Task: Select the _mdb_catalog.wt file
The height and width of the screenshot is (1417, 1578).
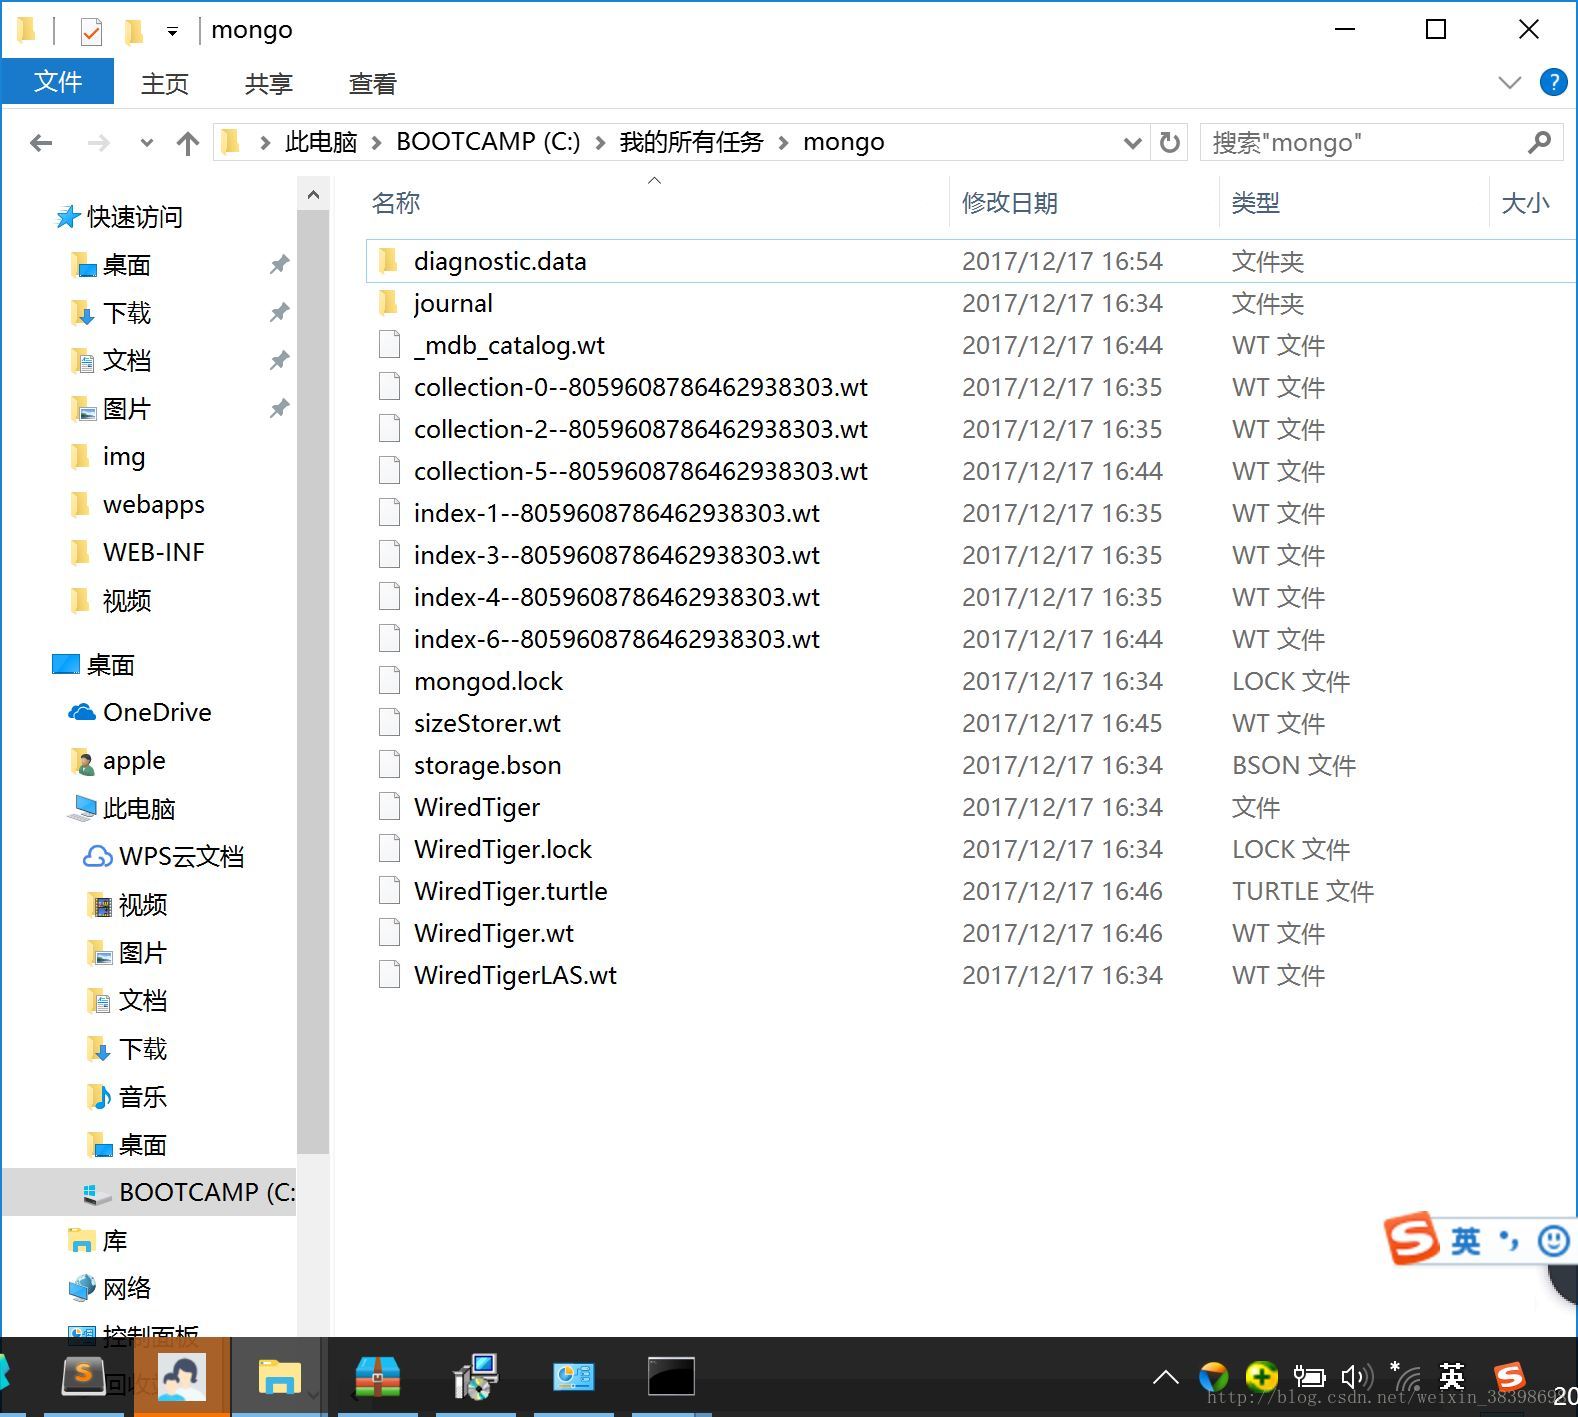Action: click(x=509, y=345)
